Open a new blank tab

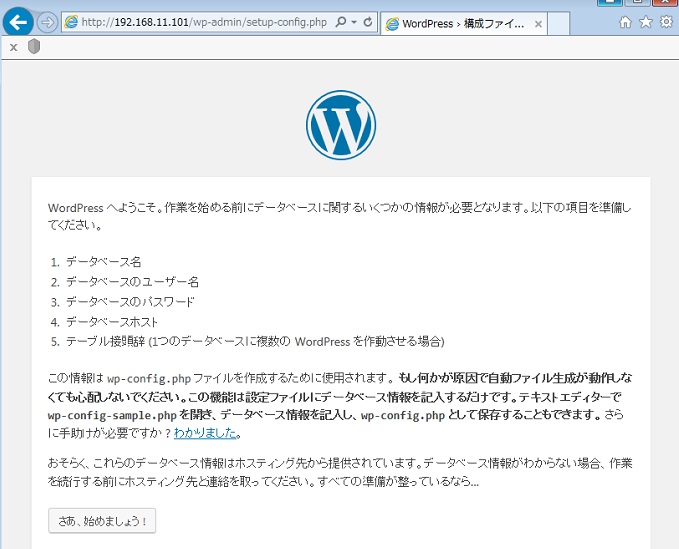pyautogui.click(x=558, y=23)
